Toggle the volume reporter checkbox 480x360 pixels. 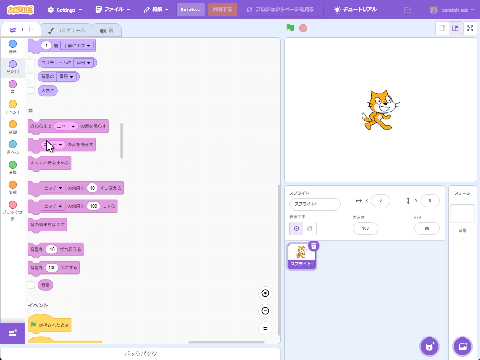tap(31, 285)
